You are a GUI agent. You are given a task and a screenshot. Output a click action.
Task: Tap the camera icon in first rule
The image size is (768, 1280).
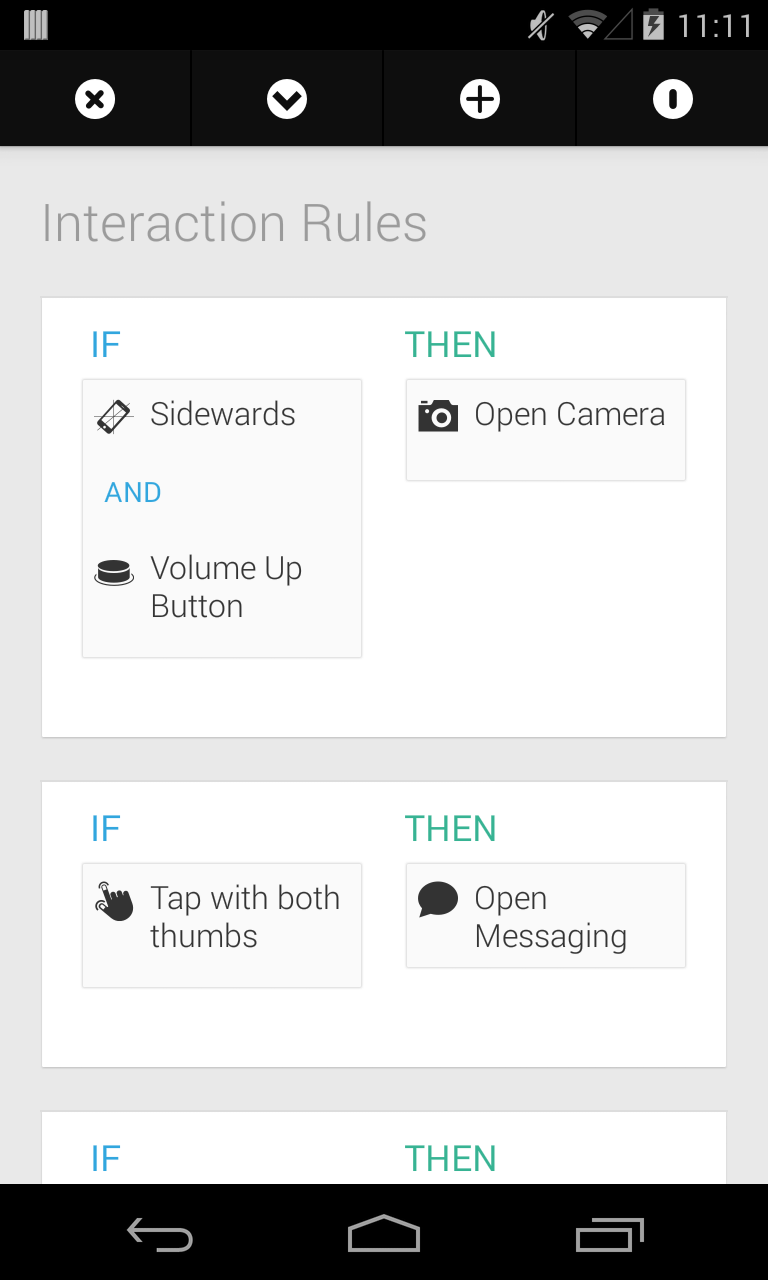[x=438, y=415]
